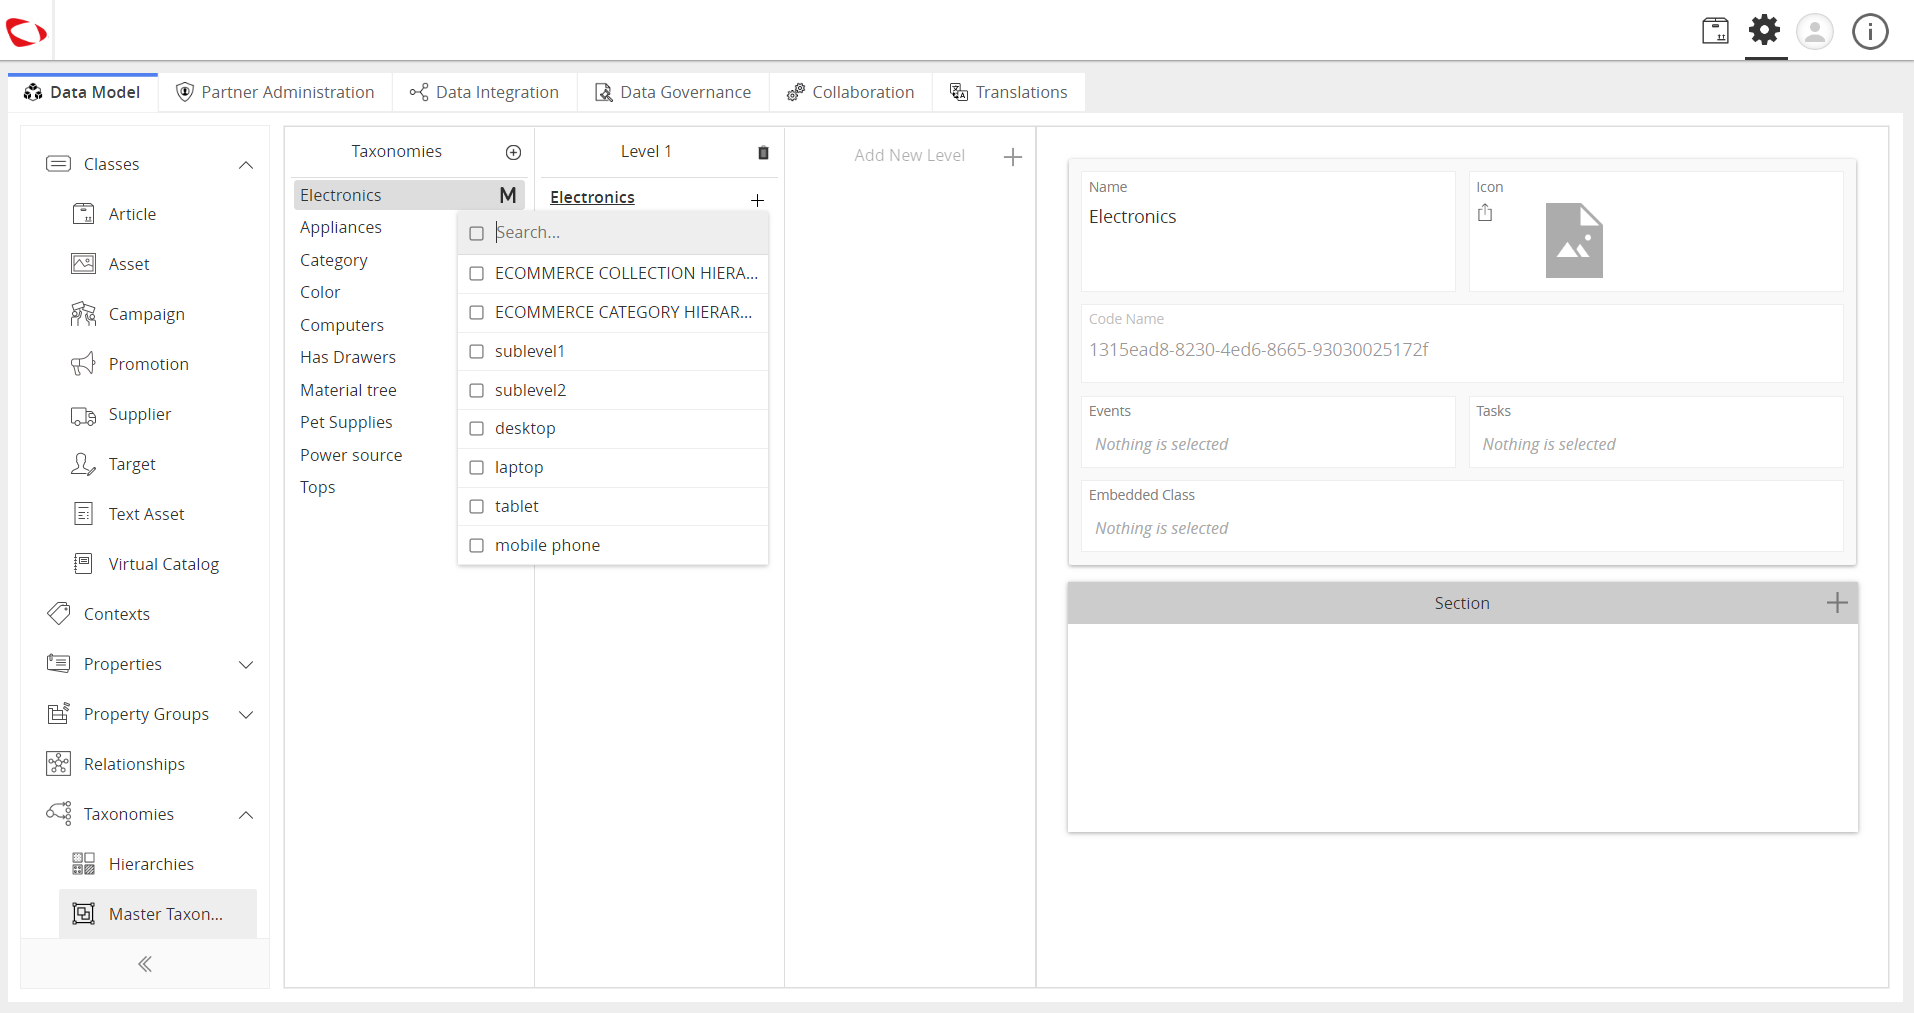
Task: Select the Has Drawers taxonomy
Action: [348, 357]
